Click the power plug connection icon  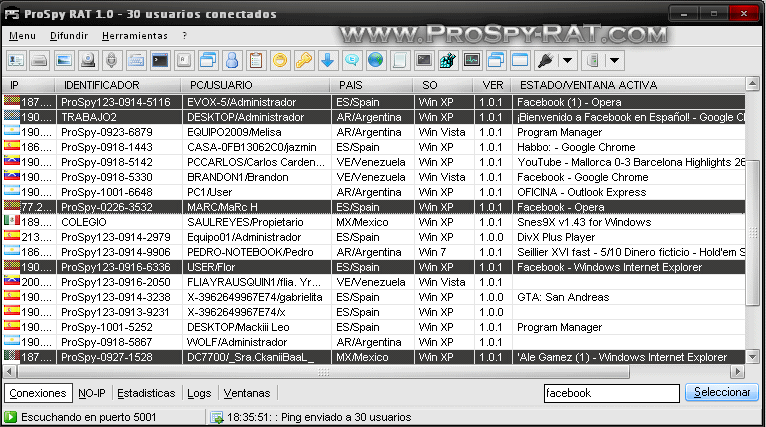[545, 61]
